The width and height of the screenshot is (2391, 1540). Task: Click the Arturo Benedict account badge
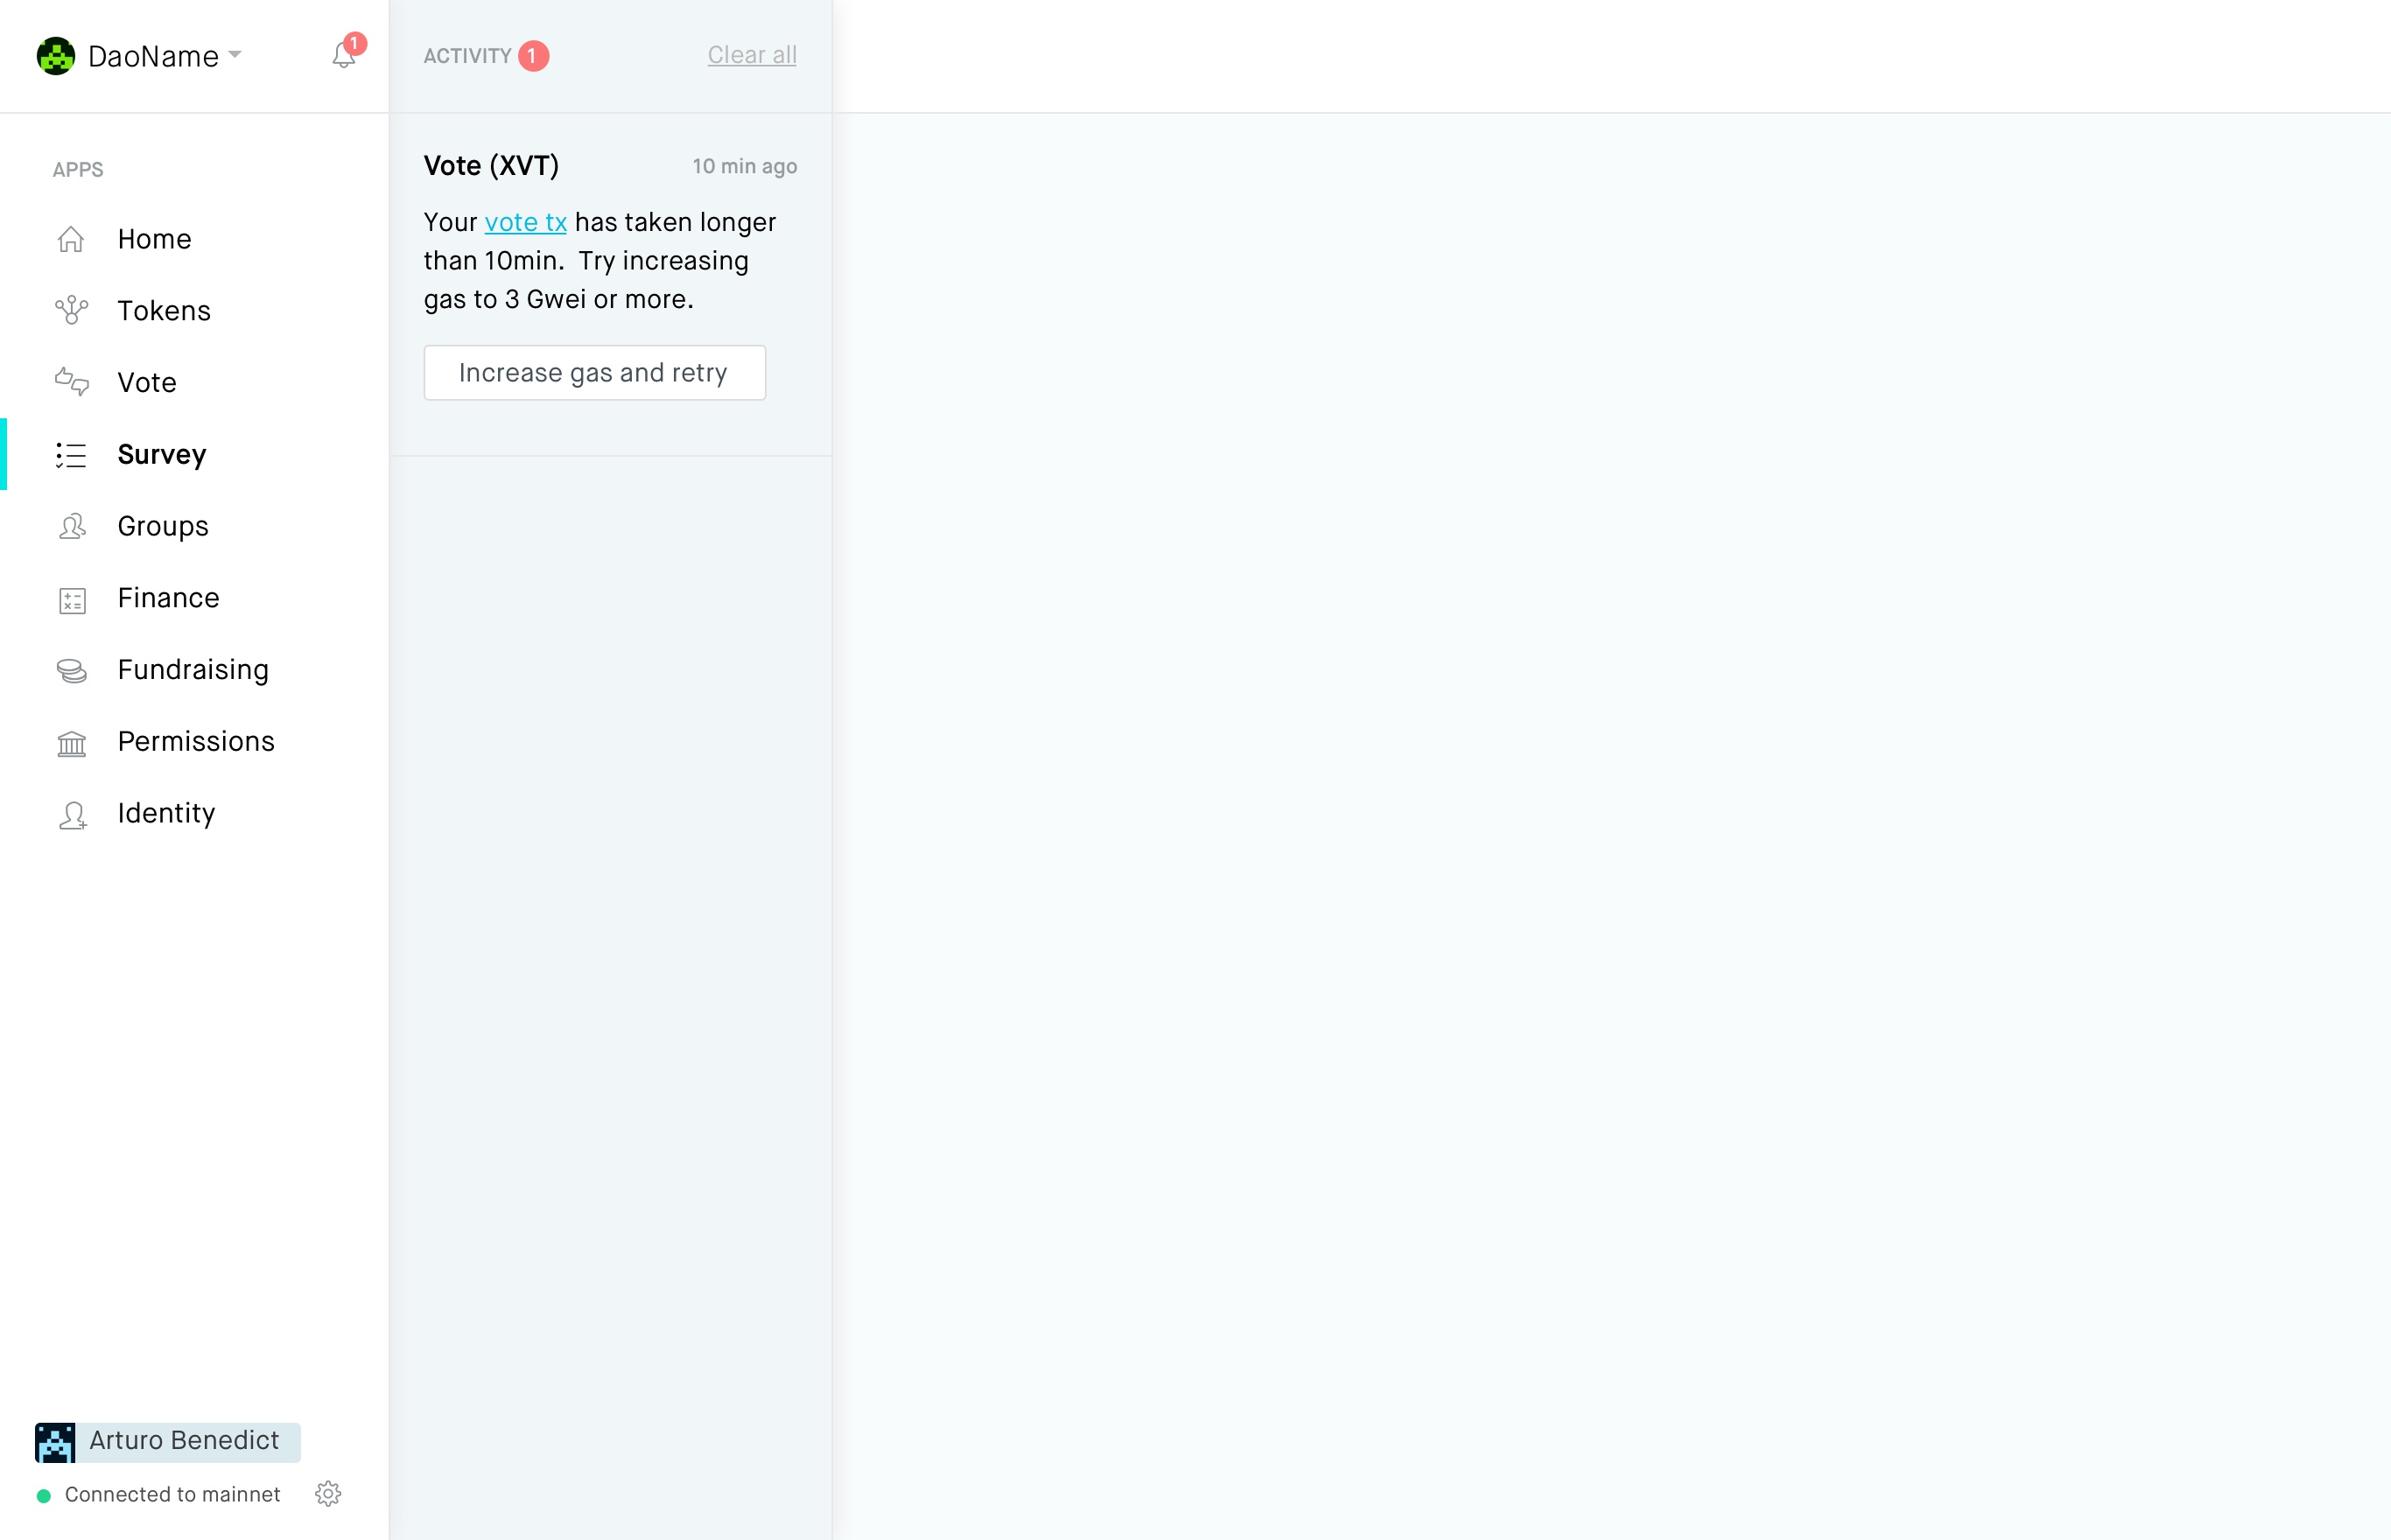point(168,1442)
